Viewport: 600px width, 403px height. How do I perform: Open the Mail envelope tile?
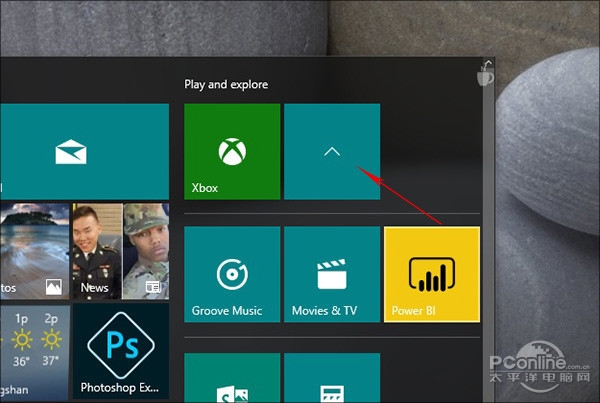pos(70,151)
